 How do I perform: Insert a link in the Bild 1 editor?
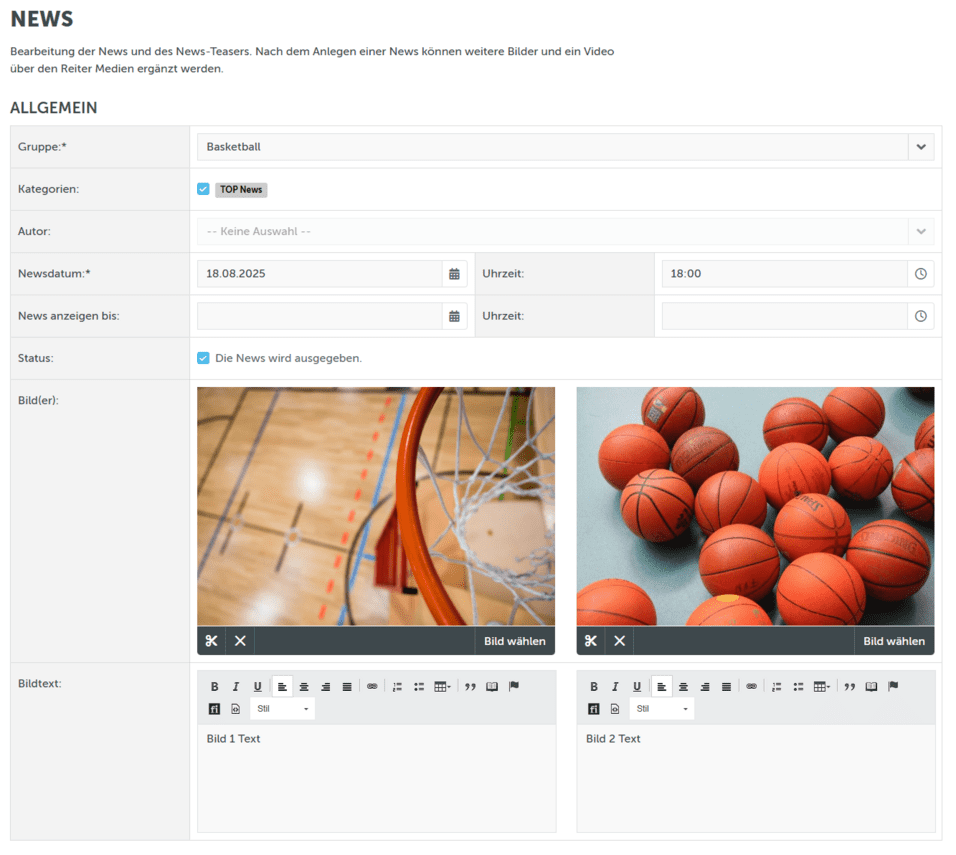click(x=372, y=687)
